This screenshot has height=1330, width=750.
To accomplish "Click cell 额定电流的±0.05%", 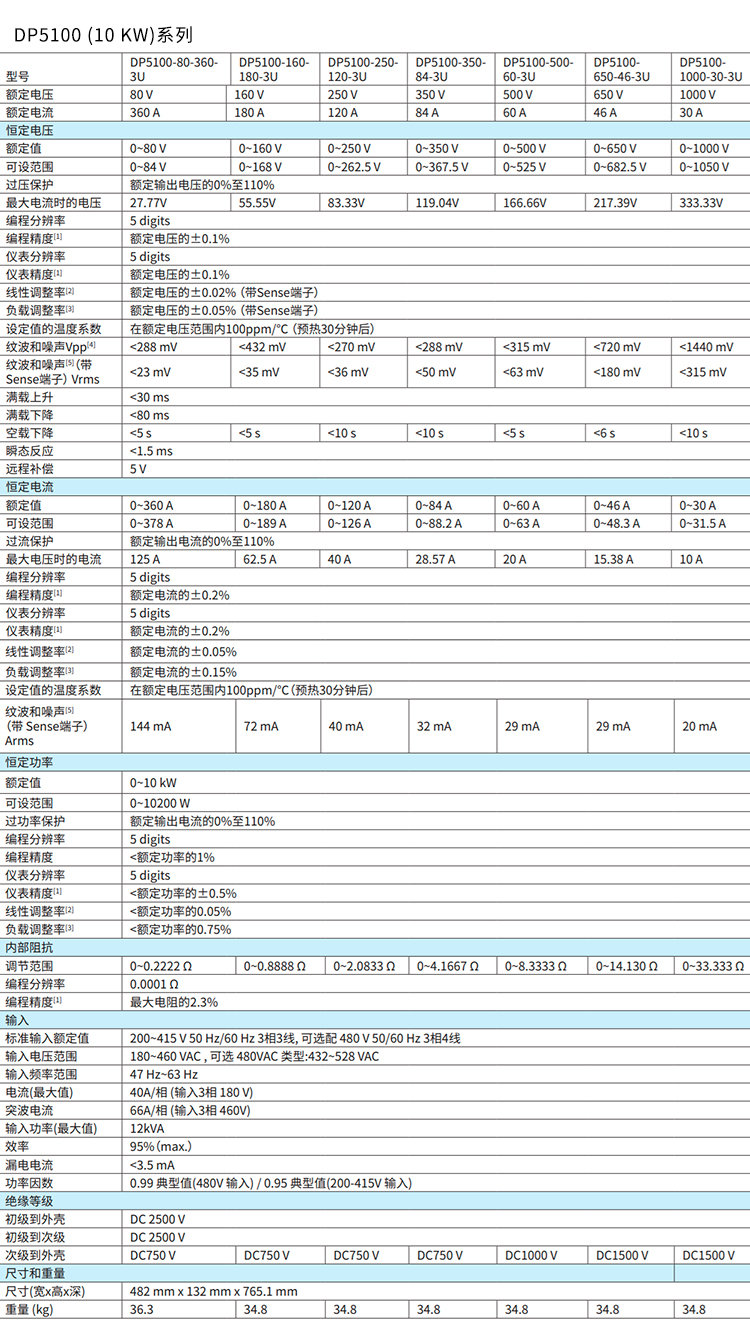I will pyautogui.click(x=183, y=652).
